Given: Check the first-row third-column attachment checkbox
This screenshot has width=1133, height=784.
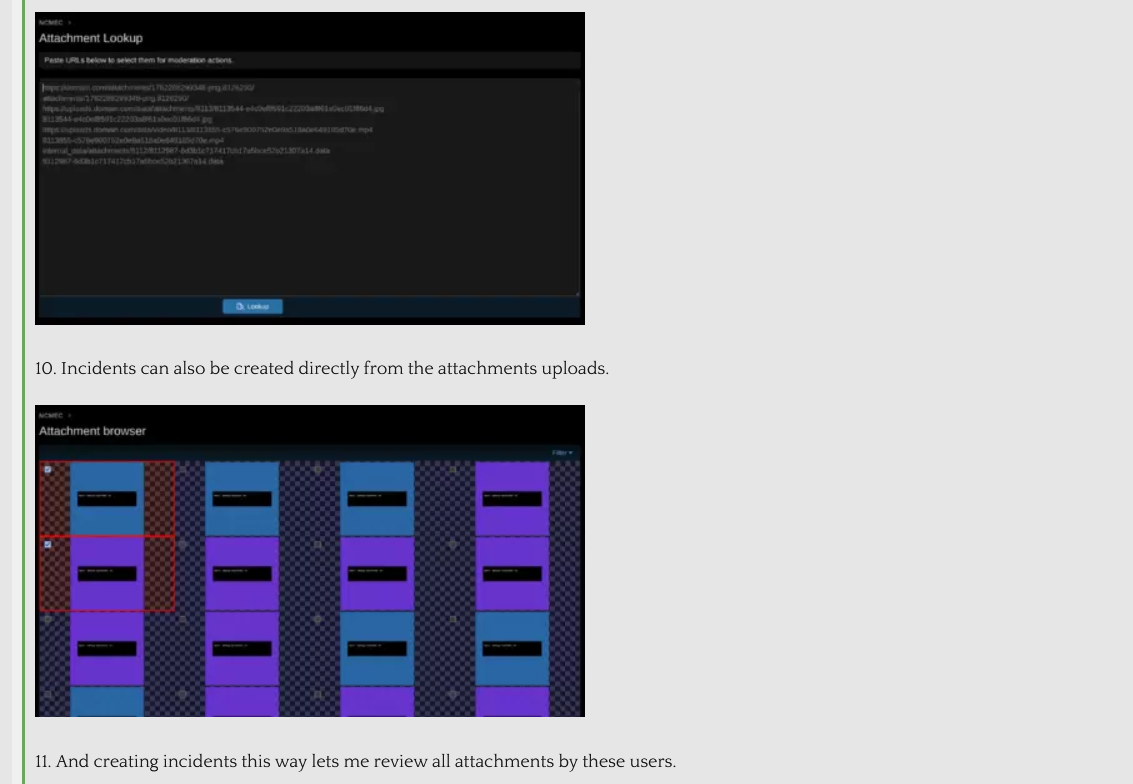Looking at the screenshot, I should (x=317, y=469).
